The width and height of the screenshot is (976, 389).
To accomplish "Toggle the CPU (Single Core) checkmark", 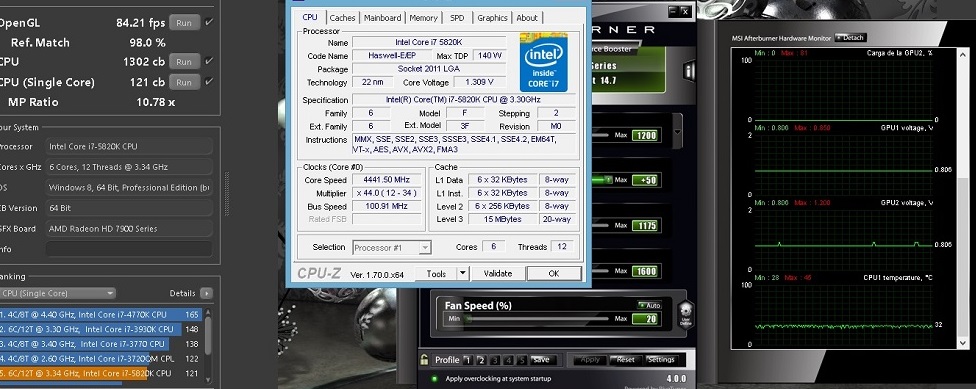I will point(209,82).
